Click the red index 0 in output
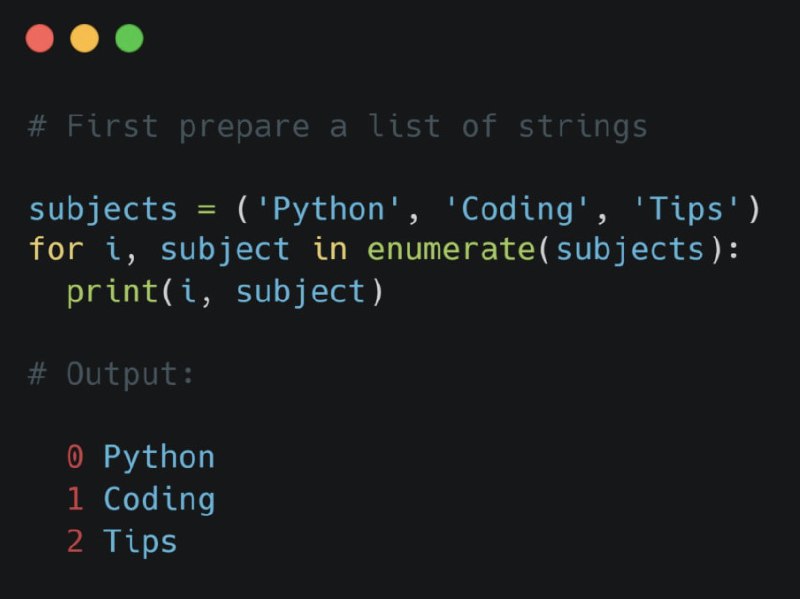This screenshot has height=599, width=800. point(75,457)
